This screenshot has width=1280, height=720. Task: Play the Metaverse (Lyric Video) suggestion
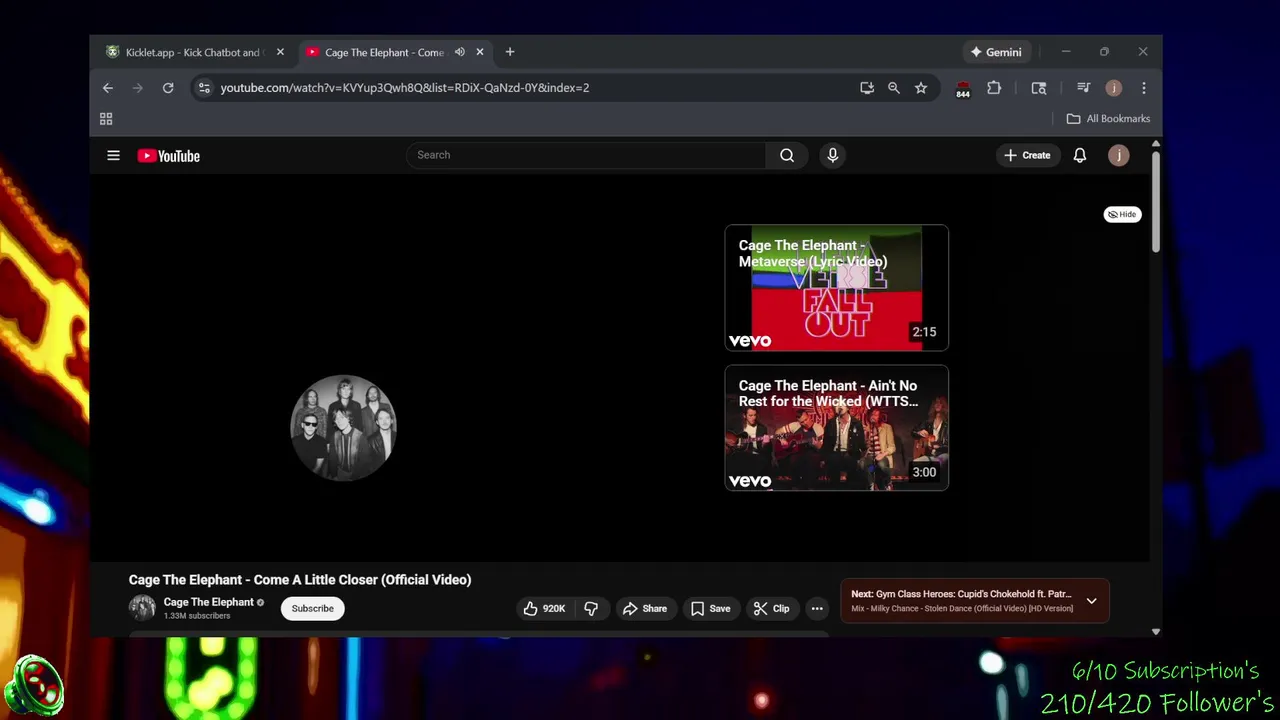(x=836, y=288)
